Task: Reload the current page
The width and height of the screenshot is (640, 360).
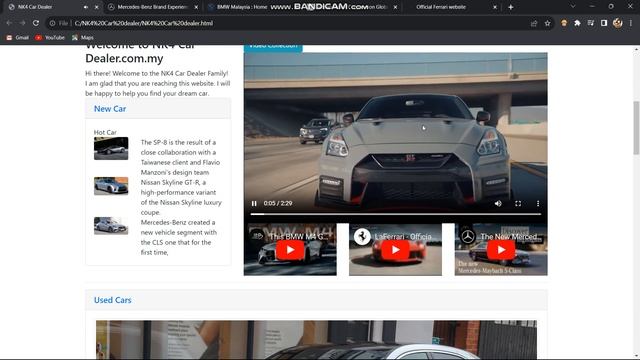Action: [x=36, y=23]
